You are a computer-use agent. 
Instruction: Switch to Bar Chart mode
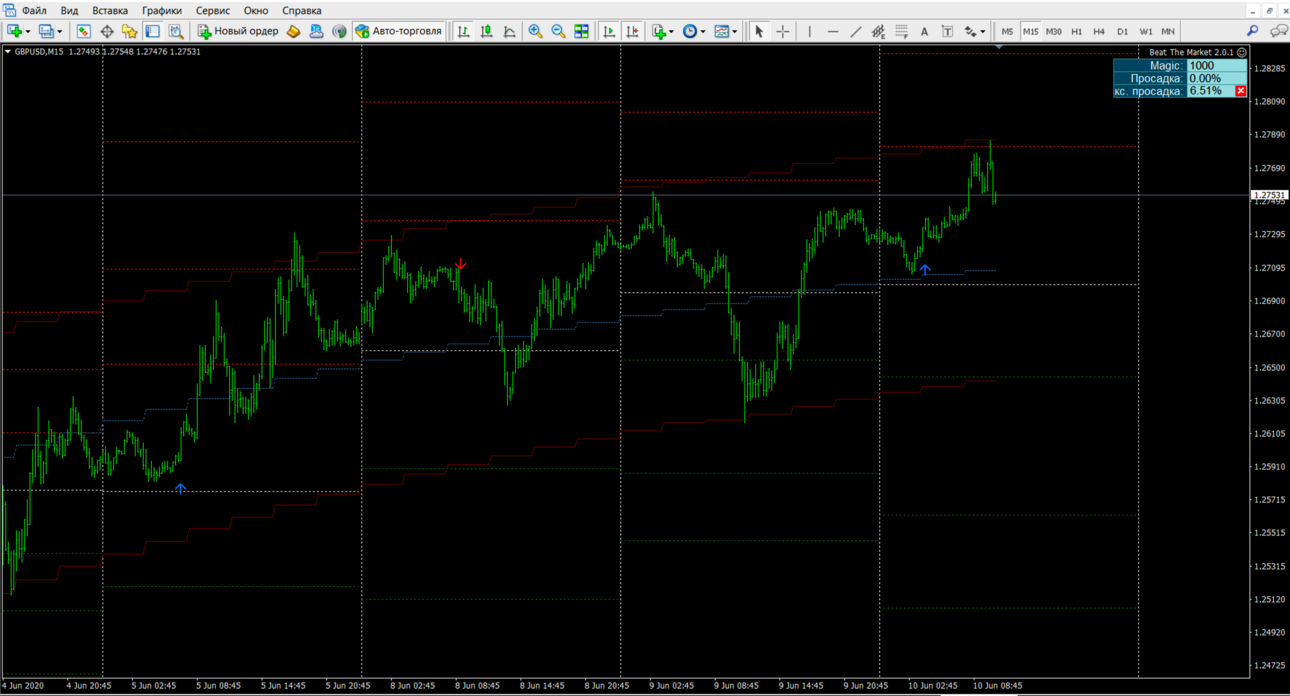(x=464, y=31)
